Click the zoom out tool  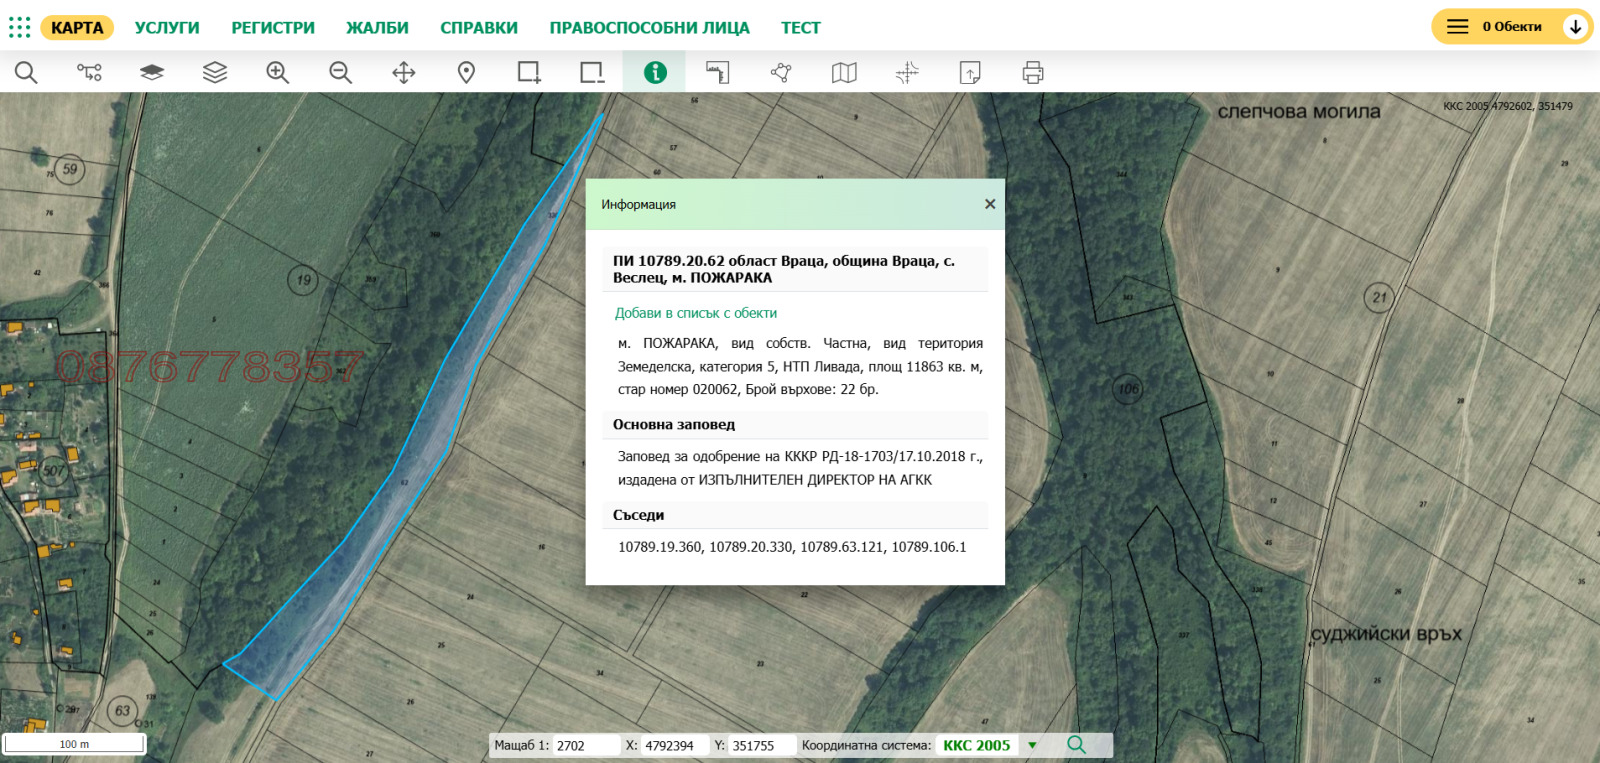point(341,72)
